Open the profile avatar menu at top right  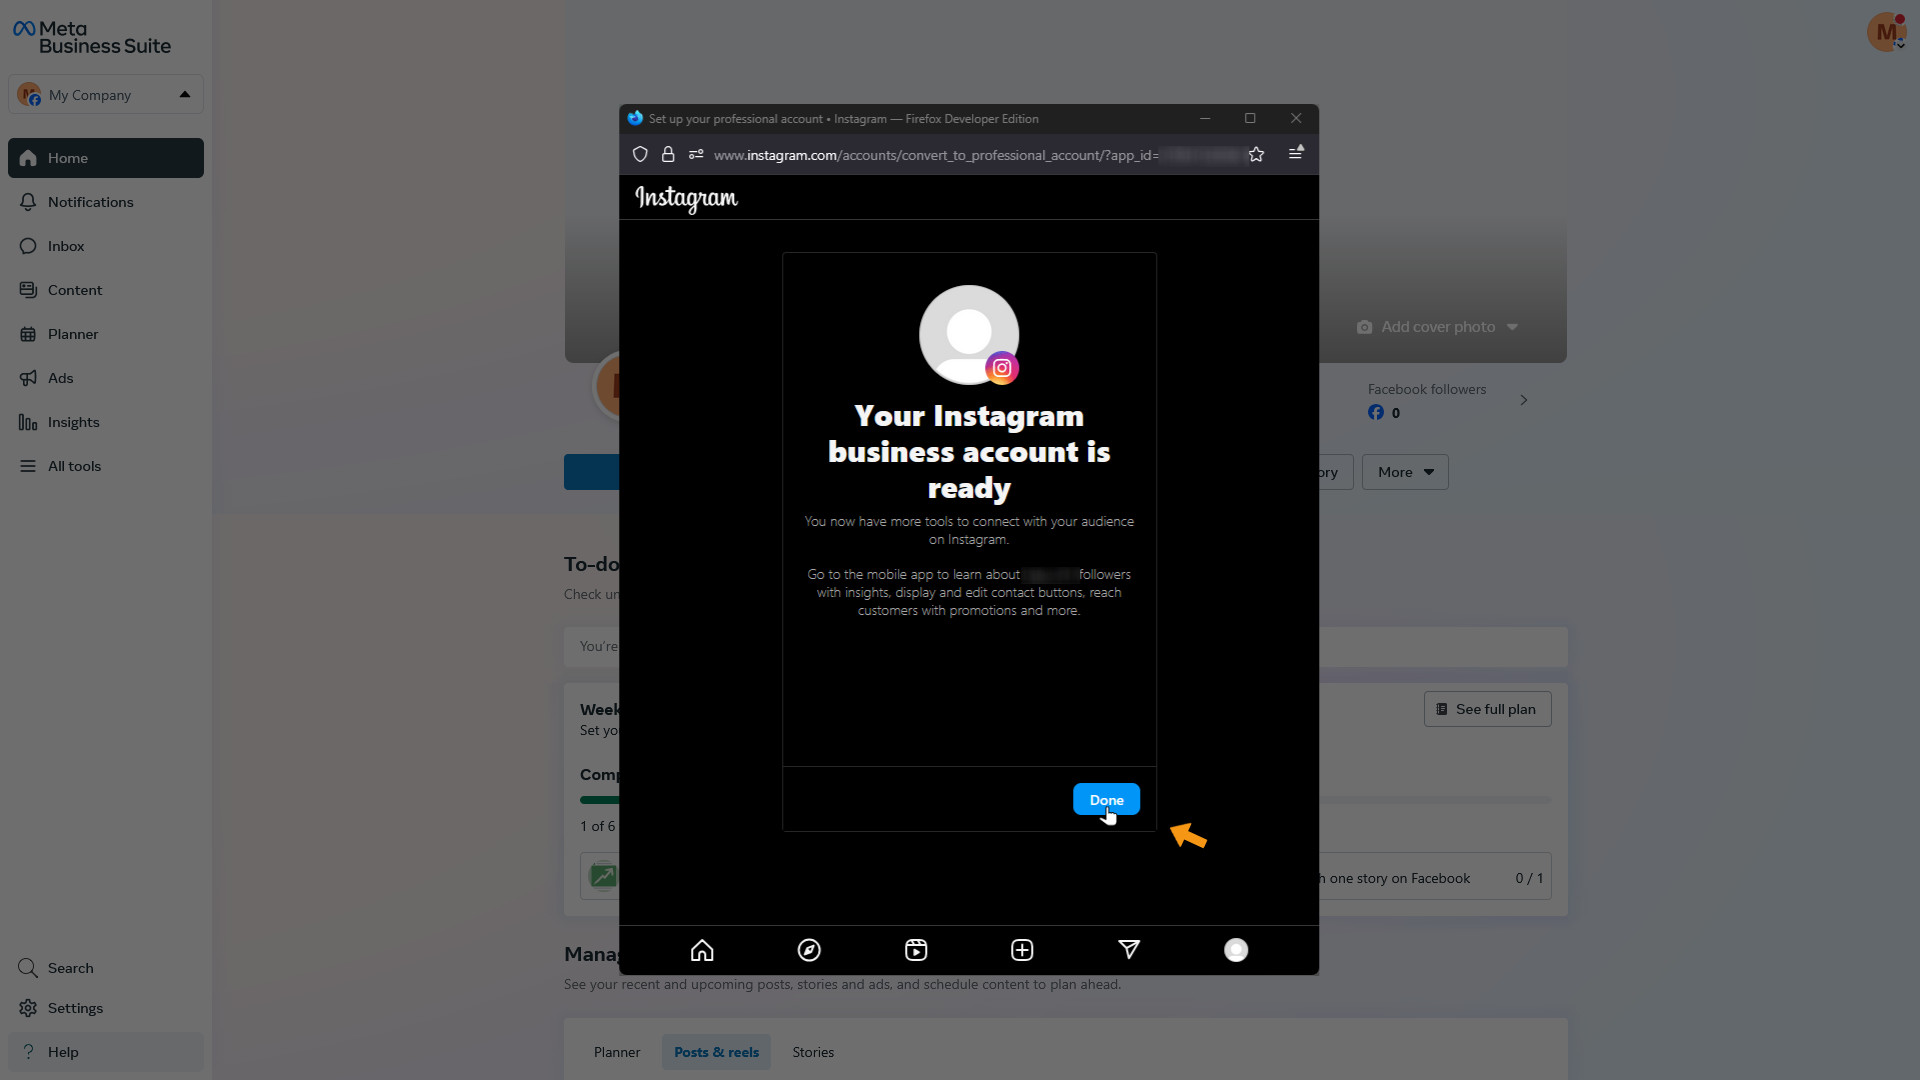coord(1886,32)
